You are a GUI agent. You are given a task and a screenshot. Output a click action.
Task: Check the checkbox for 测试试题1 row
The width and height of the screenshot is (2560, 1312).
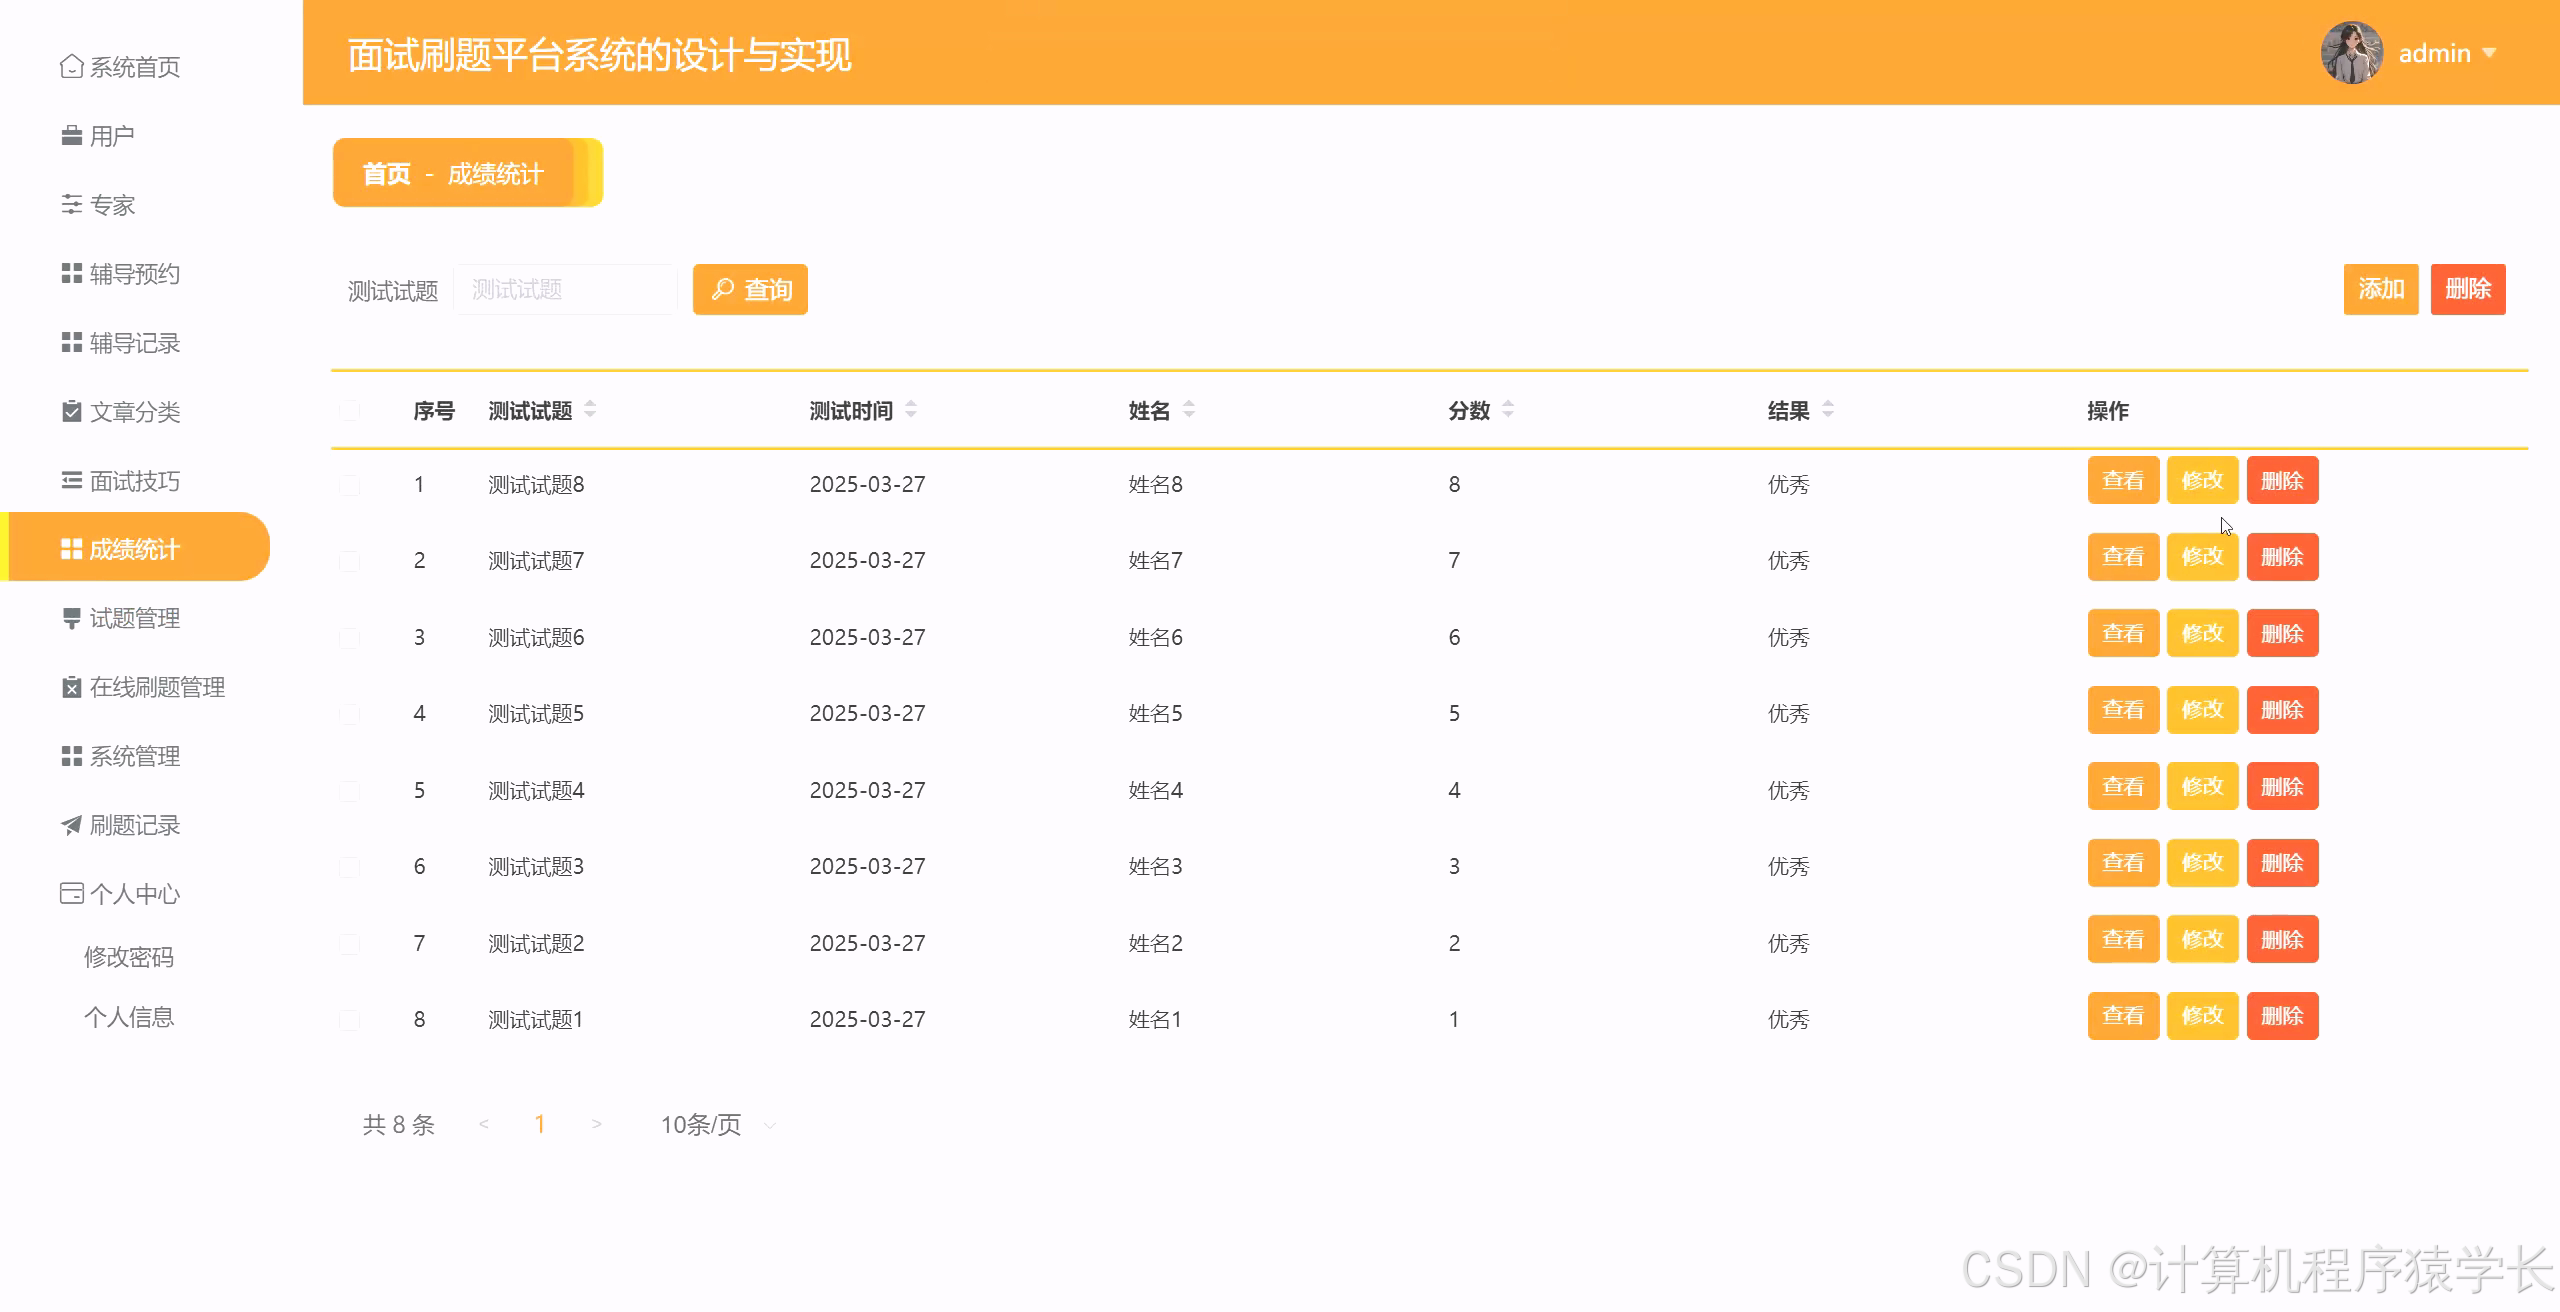[x=350, y=1019]
